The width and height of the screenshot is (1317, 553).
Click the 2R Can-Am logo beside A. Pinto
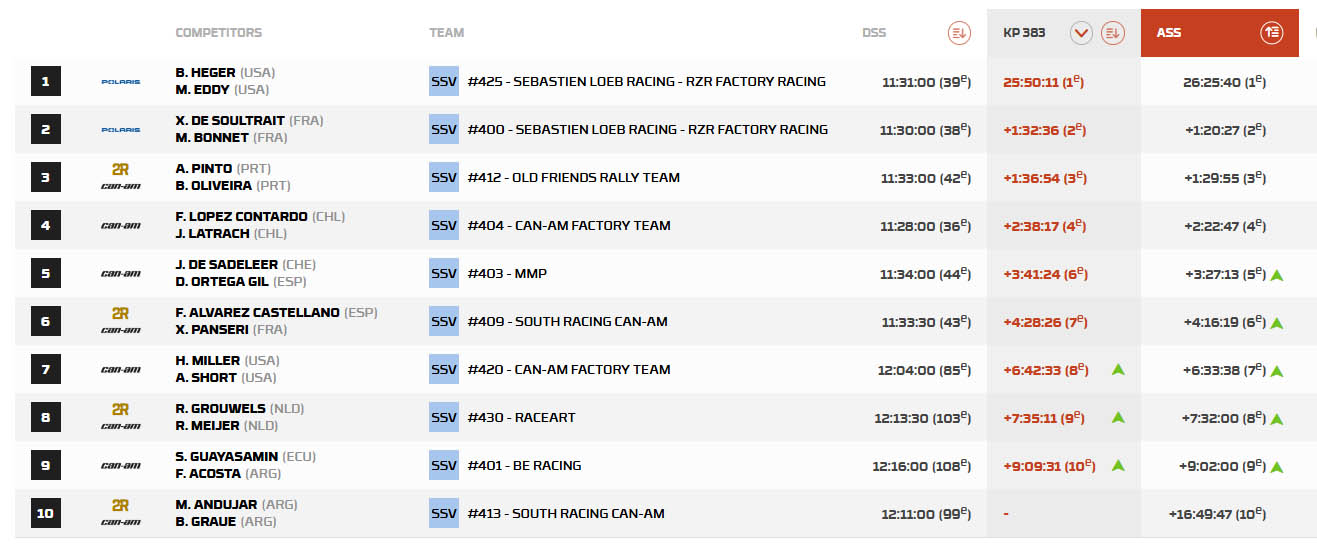[121, 178]
